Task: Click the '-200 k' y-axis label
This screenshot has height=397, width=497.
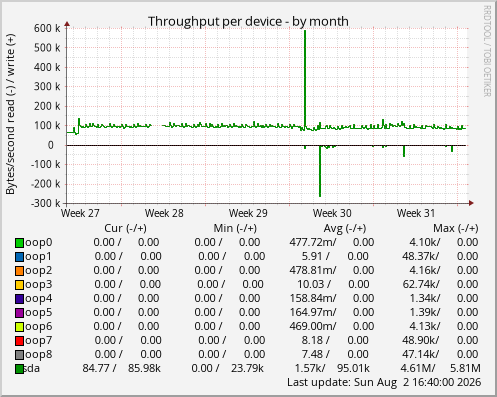Action: click(x=46, y=184)
